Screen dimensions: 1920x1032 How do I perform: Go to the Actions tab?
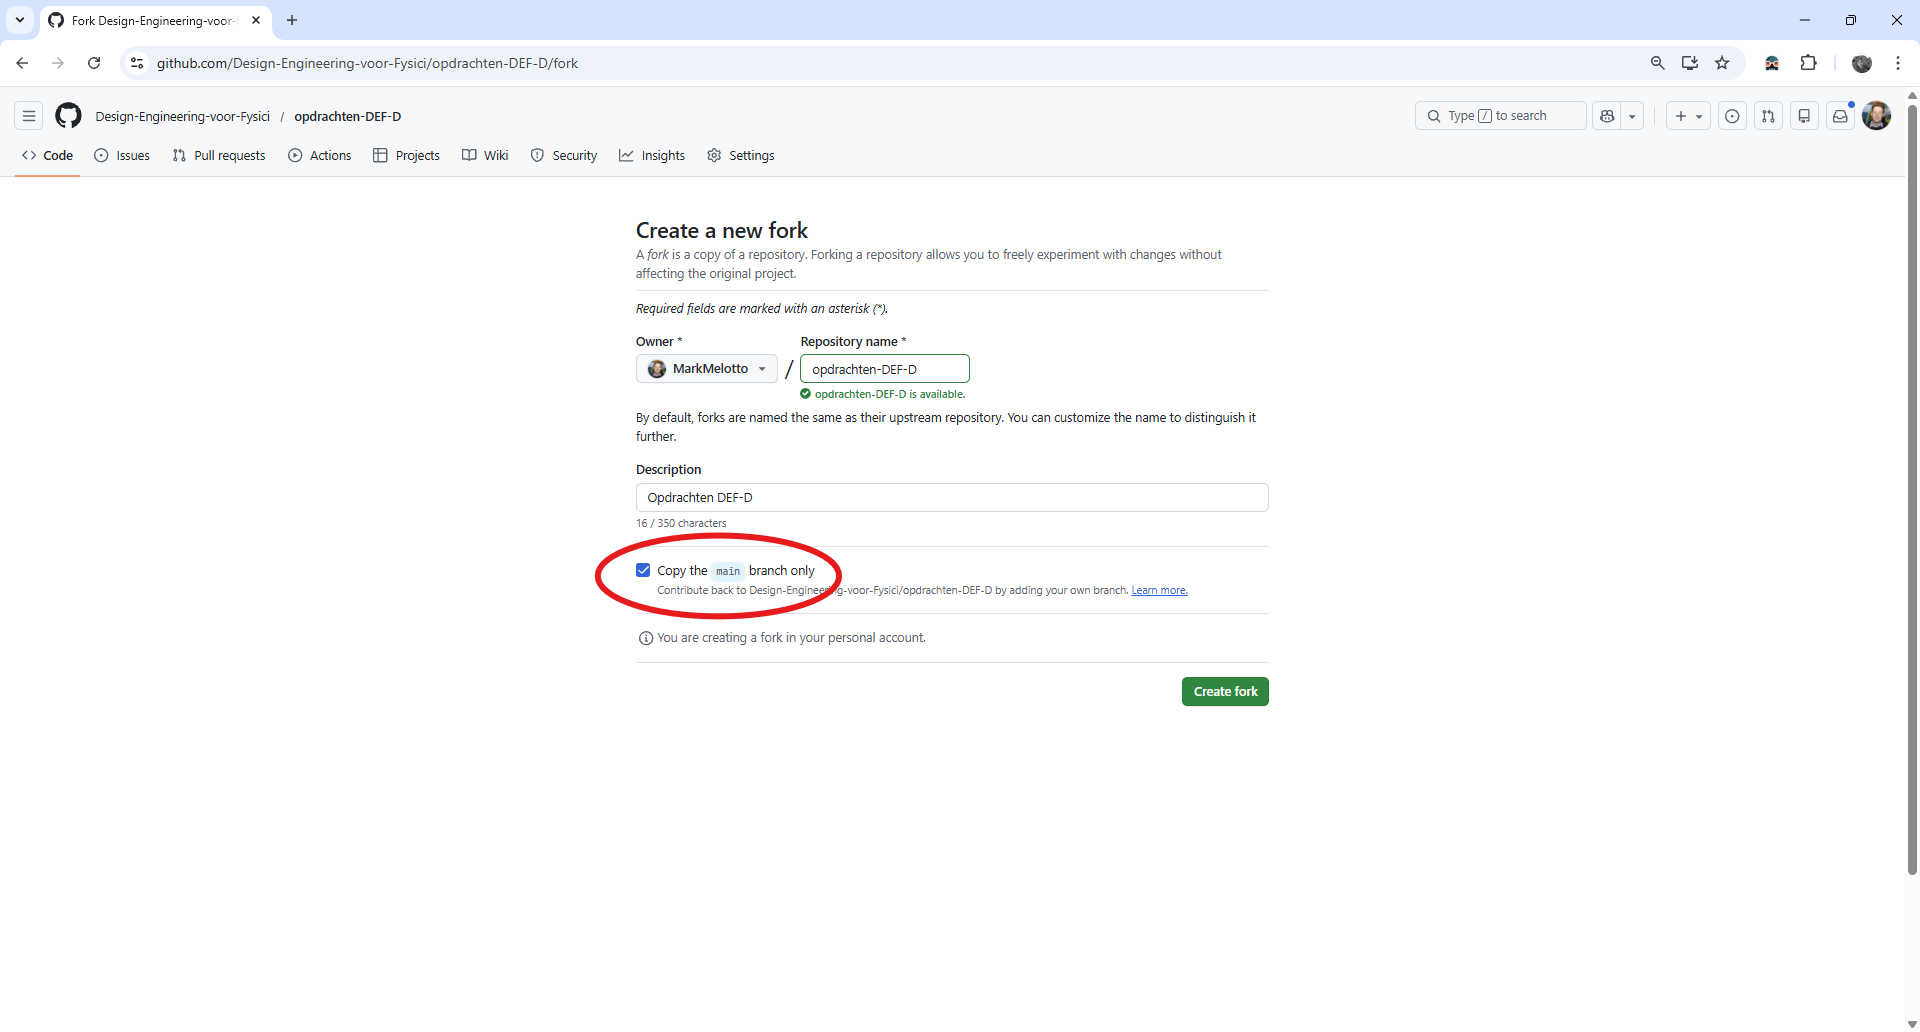coord(320,155)
